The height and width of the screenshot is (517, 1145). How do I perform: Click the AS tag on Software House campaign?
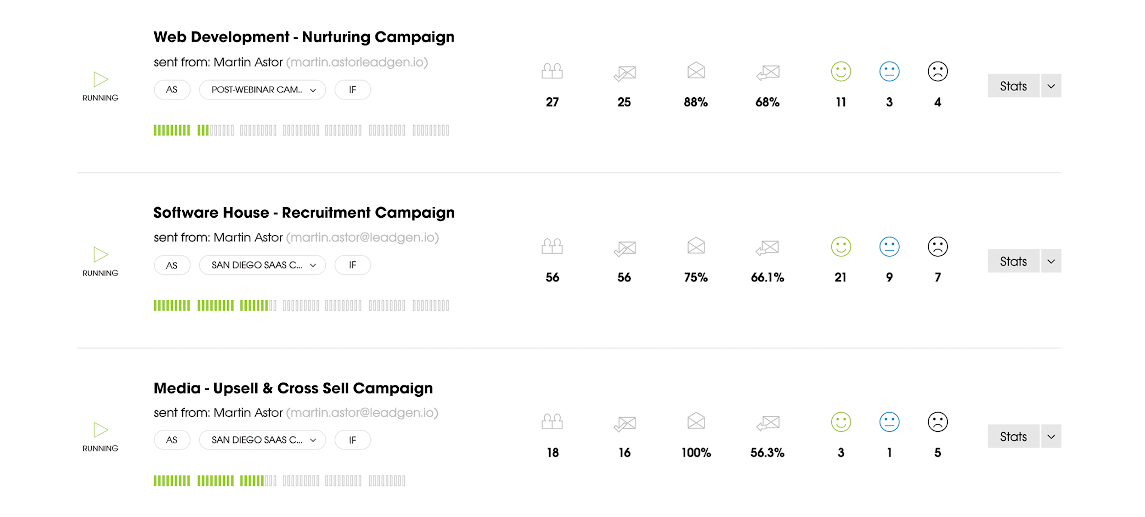tap(172, 265)
